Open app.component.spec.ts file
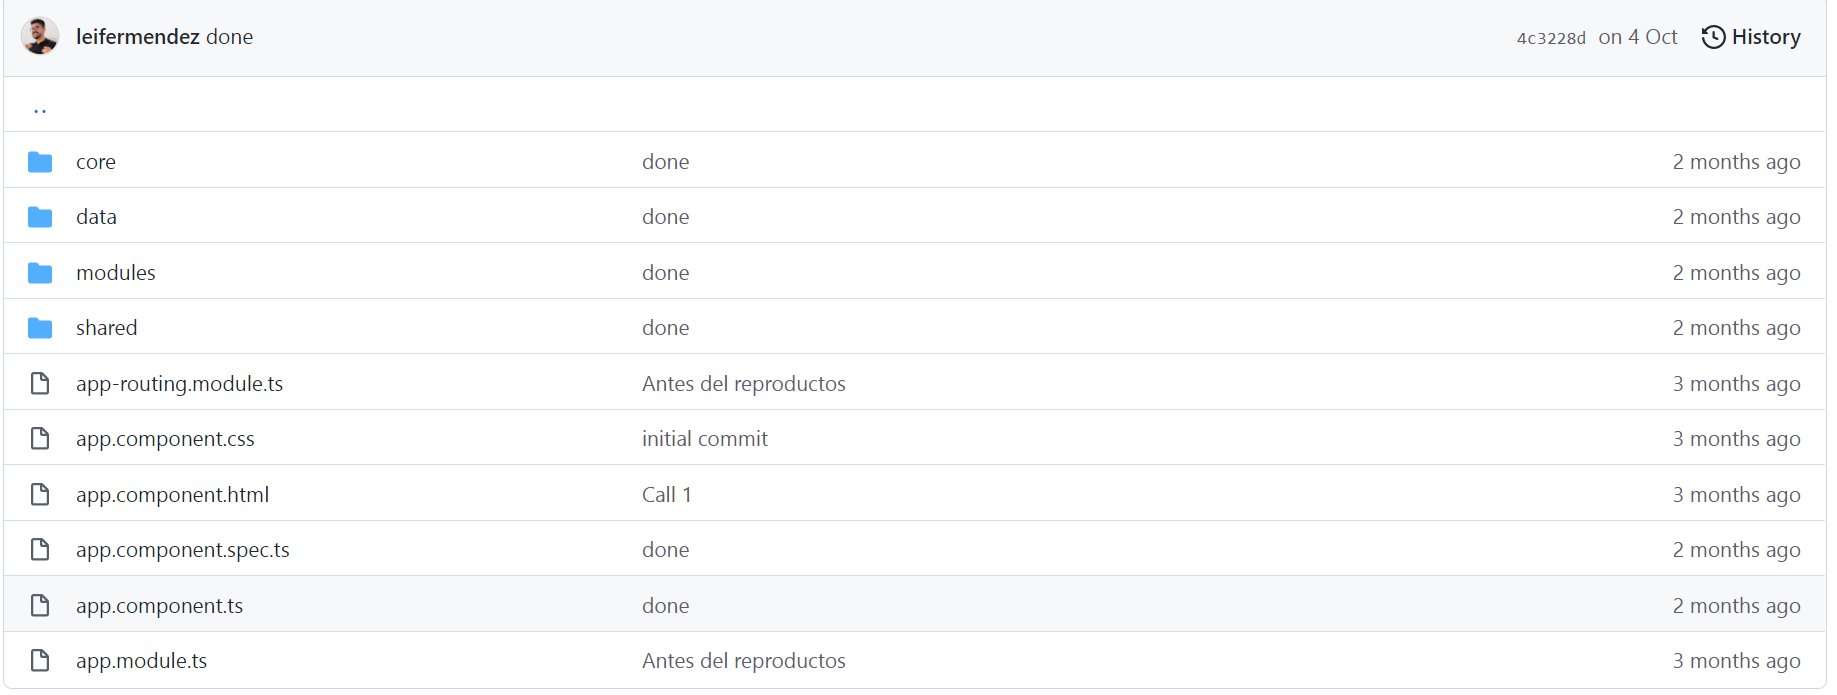 pos(182,549)
